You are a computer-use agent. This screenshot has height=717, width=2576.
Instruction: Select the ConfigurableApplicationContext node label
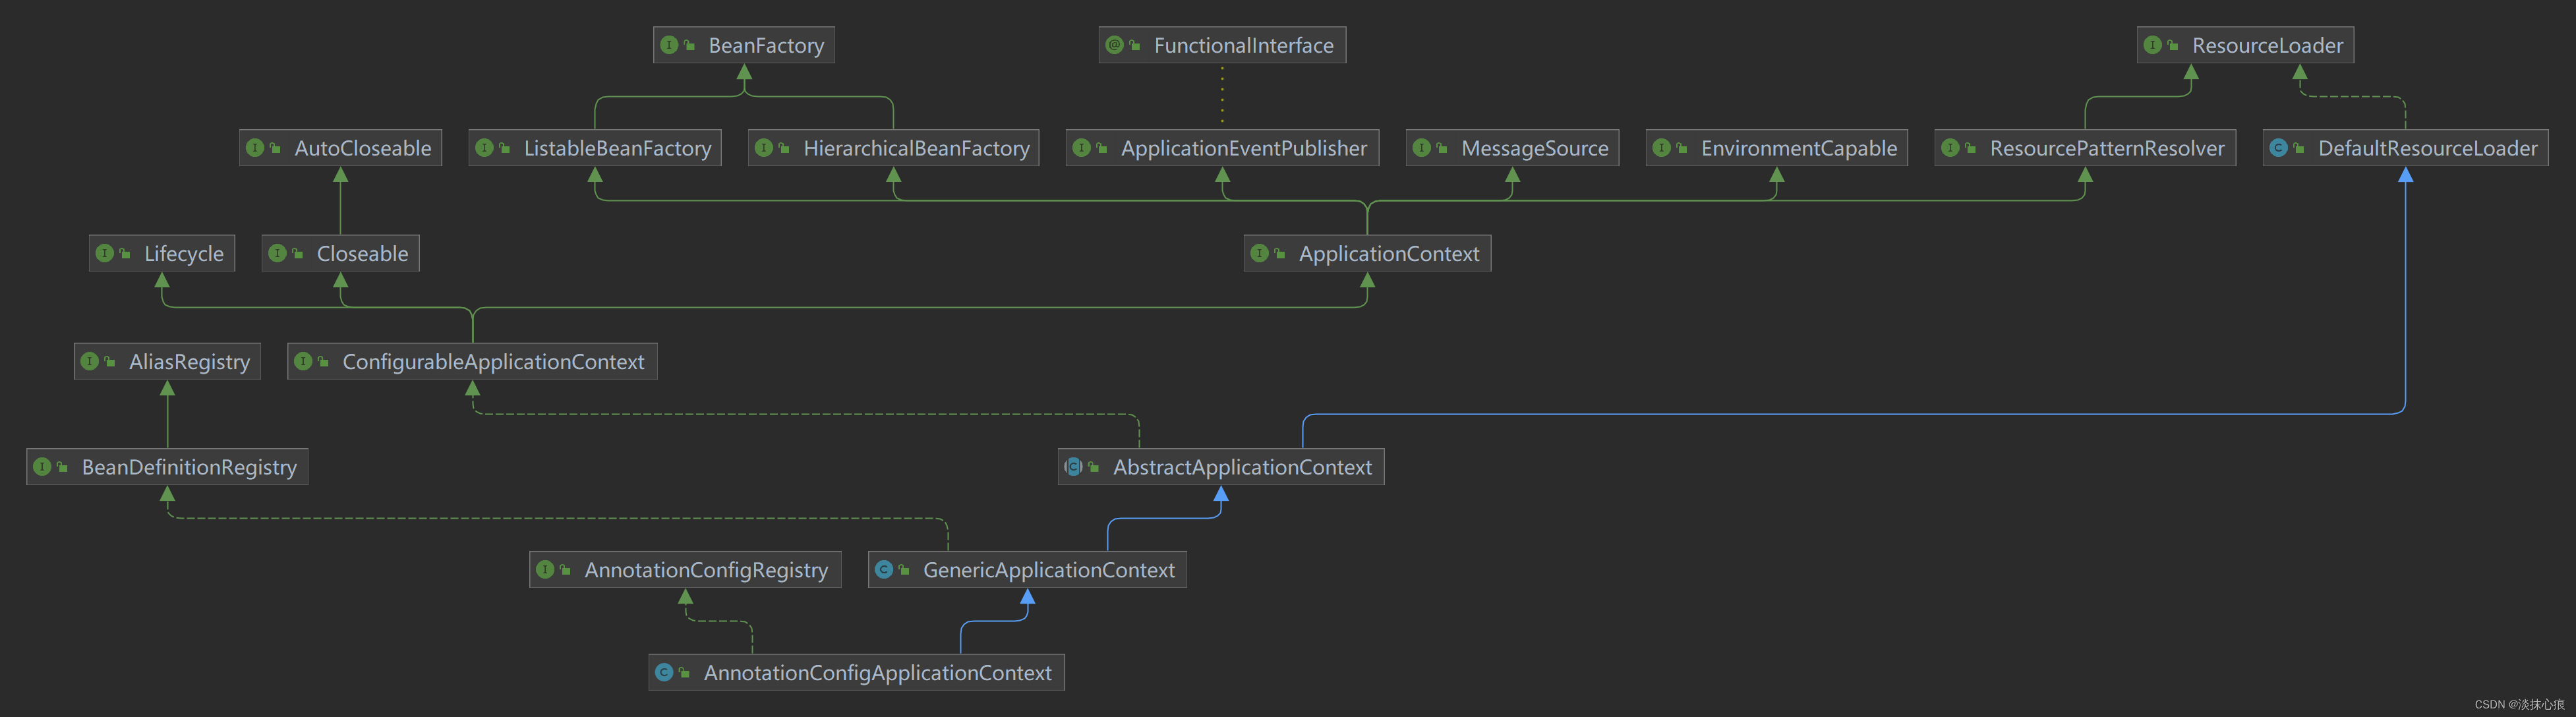[x=493, y=362]
